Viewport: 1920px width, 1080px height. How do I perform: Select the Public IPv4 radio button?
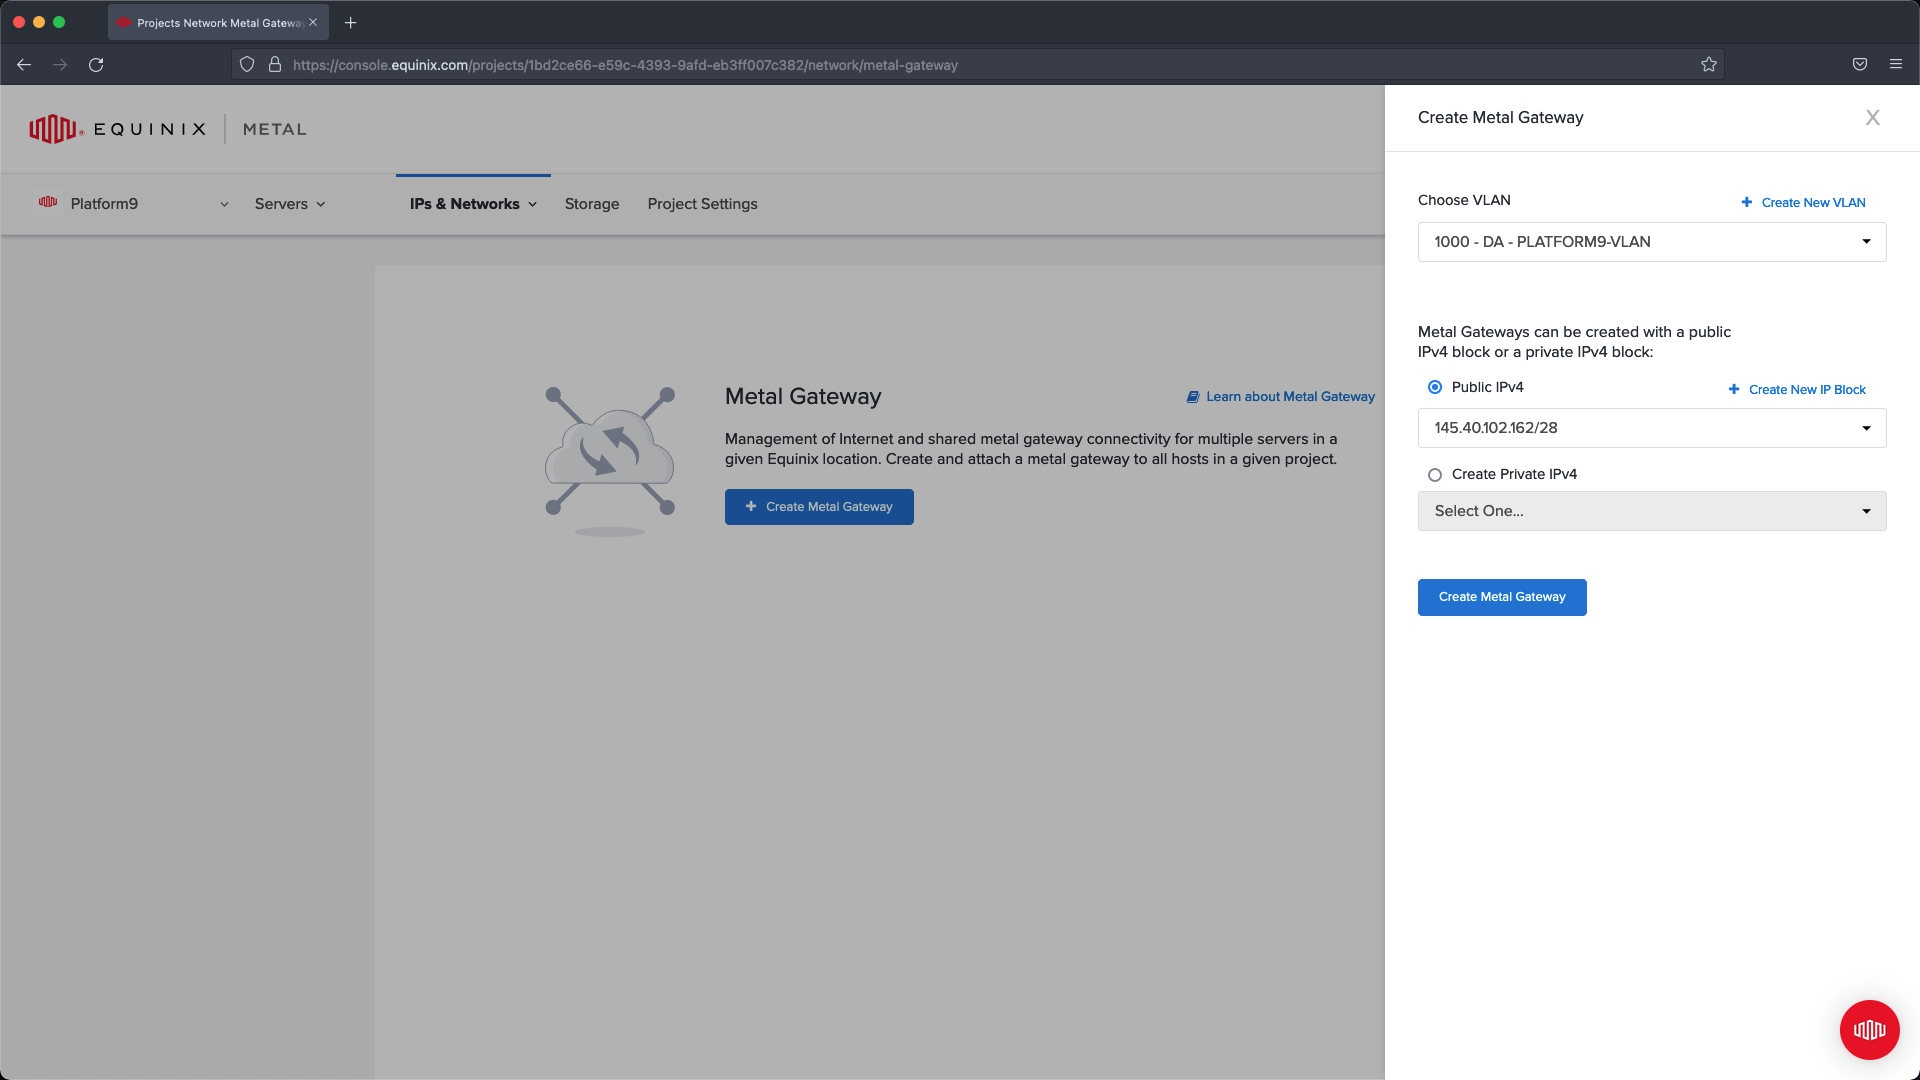1435,388
